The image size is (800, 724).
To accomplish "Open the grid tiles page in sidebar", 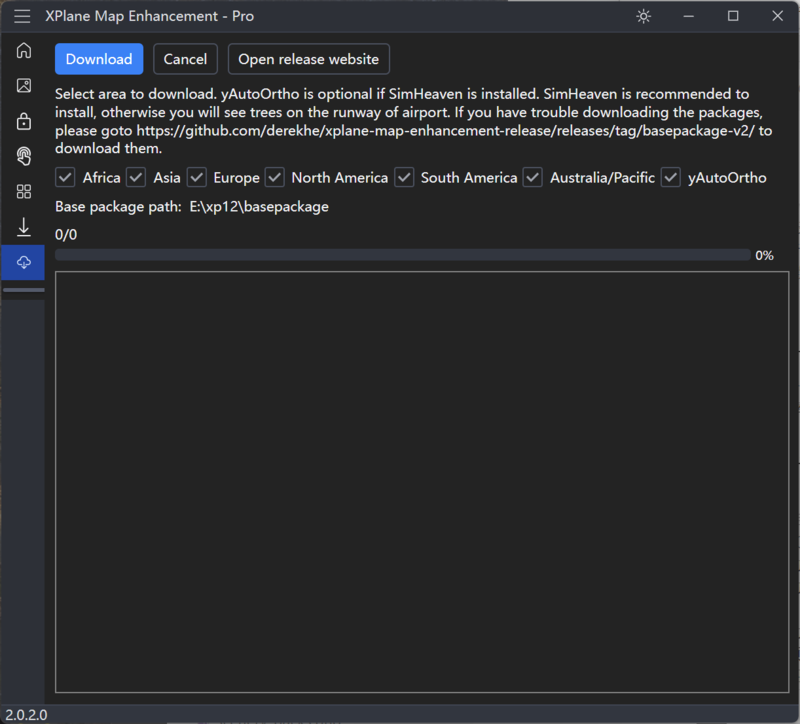I will coord(23,192).
